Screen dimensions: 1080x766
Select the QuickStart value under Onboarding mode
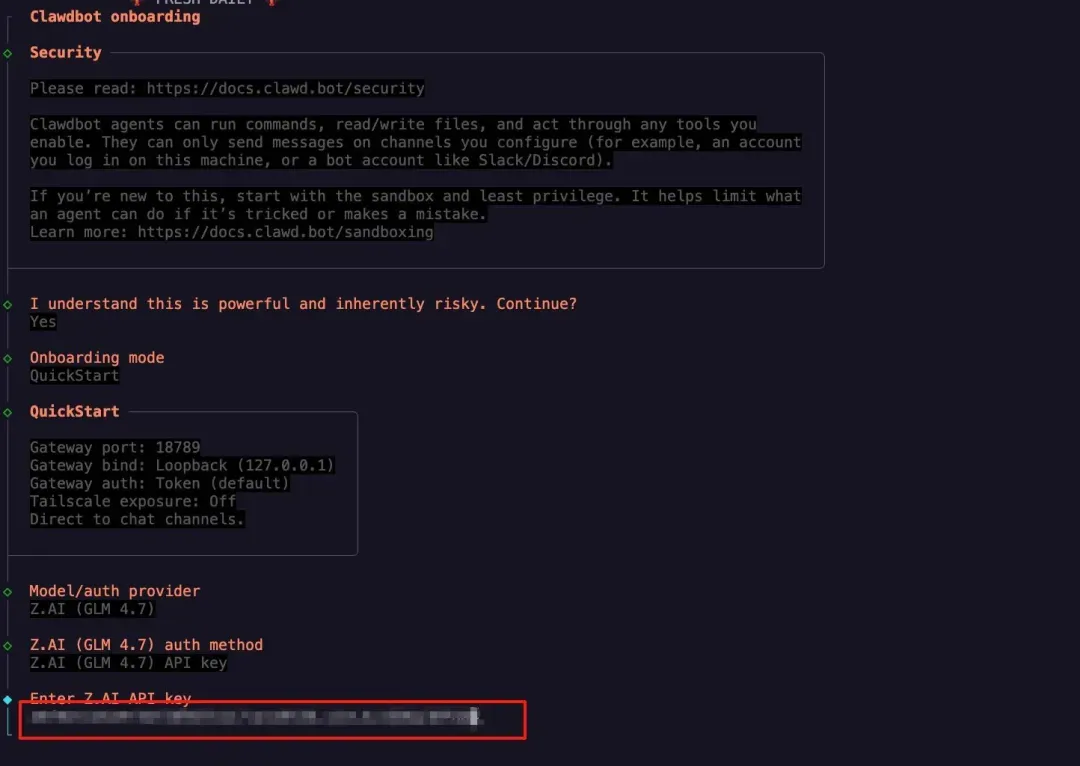click(x=74, y=376)
